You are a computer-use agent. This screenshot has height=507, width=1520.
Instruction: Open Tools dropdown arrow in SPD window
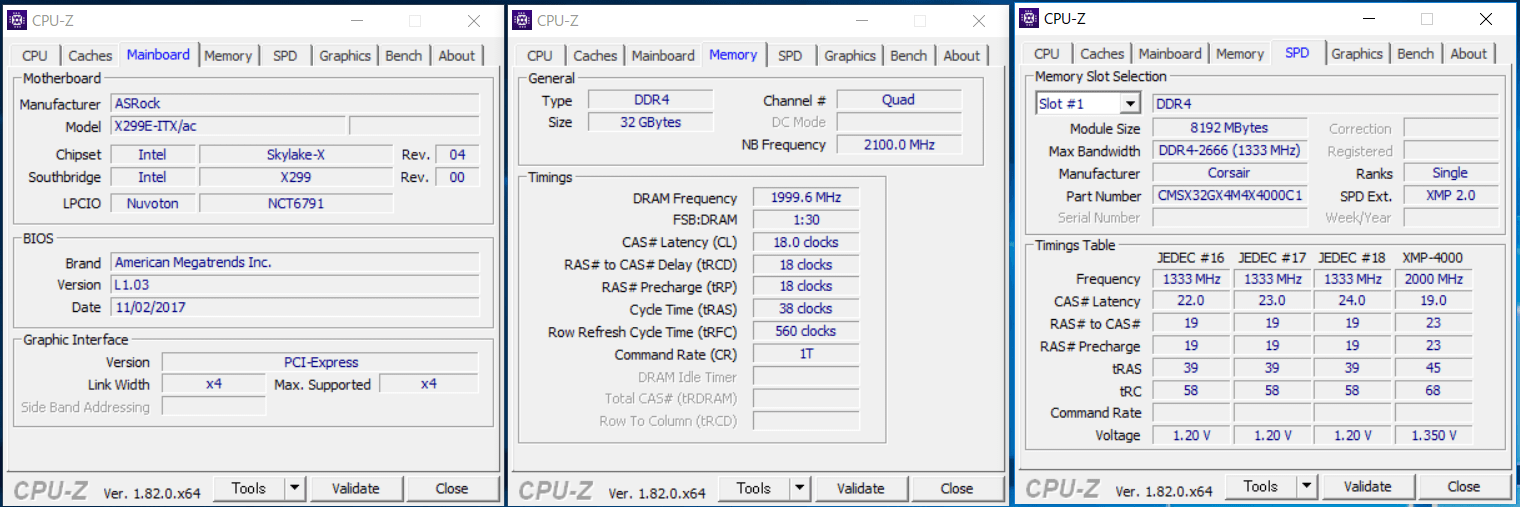[x=1307, y=486]
